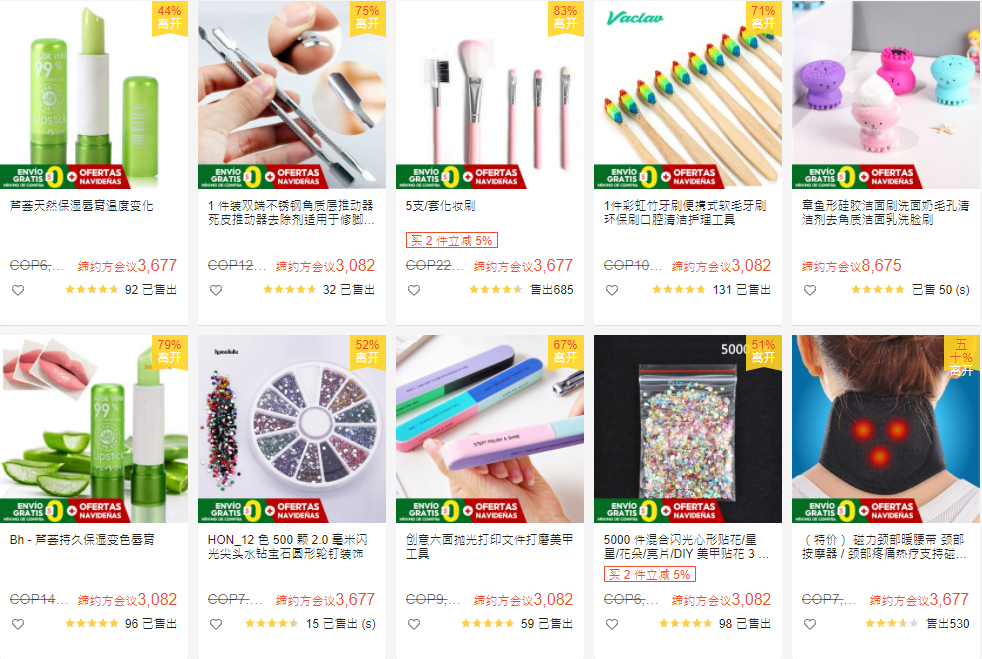Click 买 2 件立减 5% tag on sequins
Image resolution: width=982 pixels, height=659 pixels.
click(649, 574)
